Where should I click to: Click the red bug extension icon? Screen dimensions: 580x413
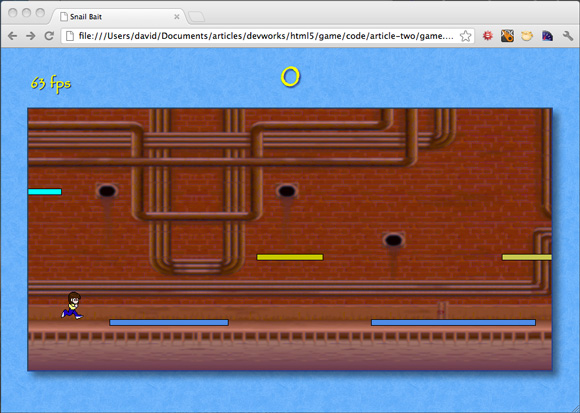(x=488, y=36)
